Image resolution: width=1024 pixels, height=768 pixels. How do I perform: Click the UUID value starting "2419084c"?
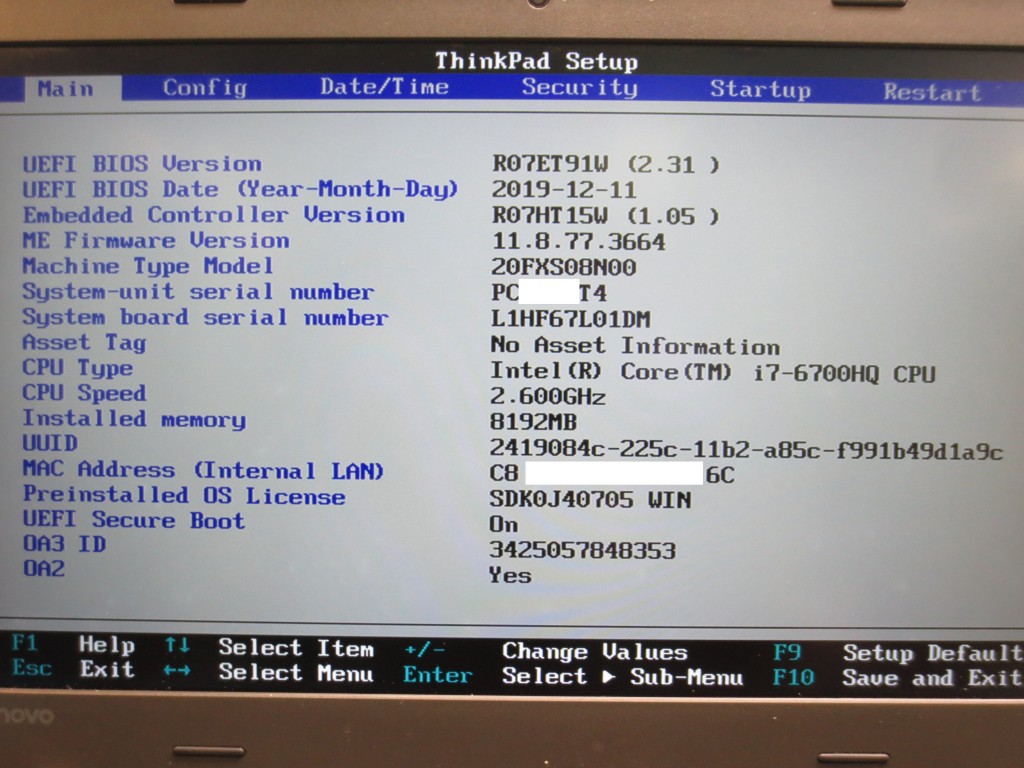(746, 449)
